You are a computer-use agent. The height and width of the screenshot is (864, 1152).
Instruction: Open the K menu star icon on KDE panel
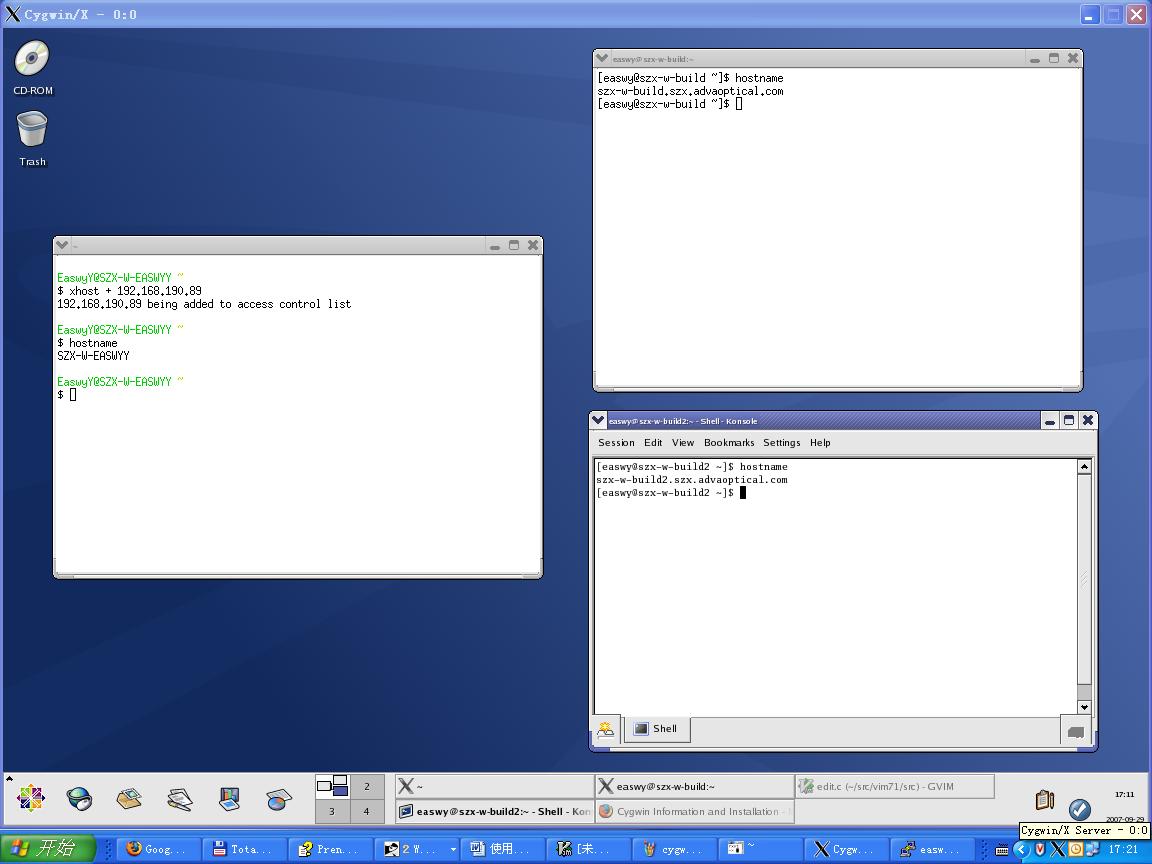tap(30, 798)
